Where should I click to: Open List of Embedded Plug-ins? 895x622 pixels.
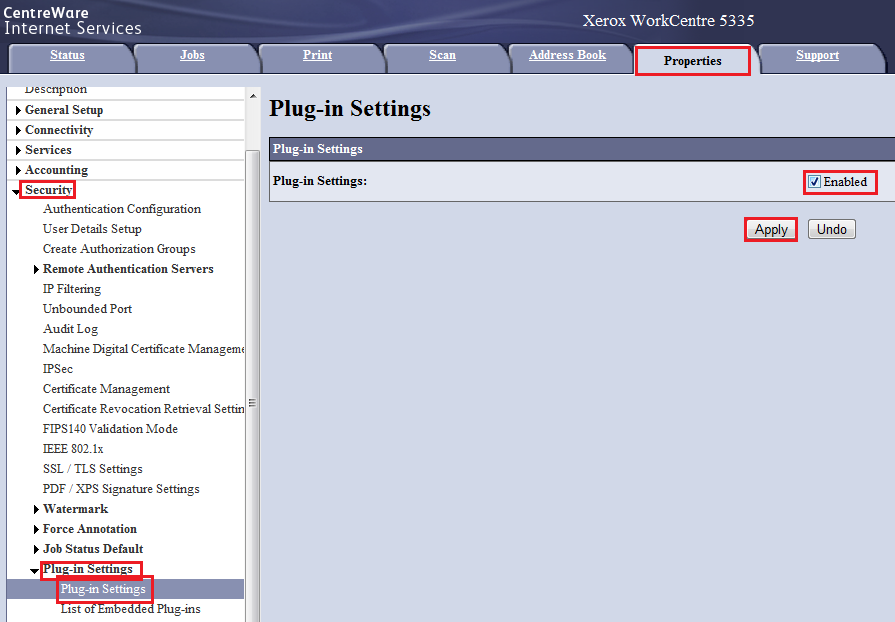pos(130,609)
